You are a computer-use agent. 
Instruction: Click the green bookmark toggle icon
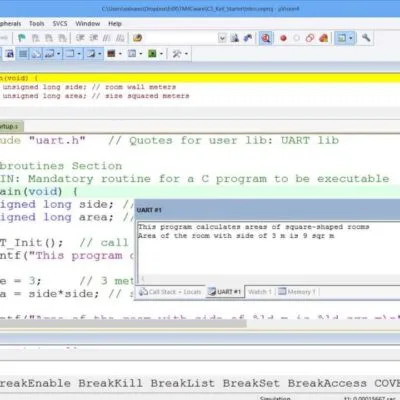pyautogui.click(x=22, y=38)
